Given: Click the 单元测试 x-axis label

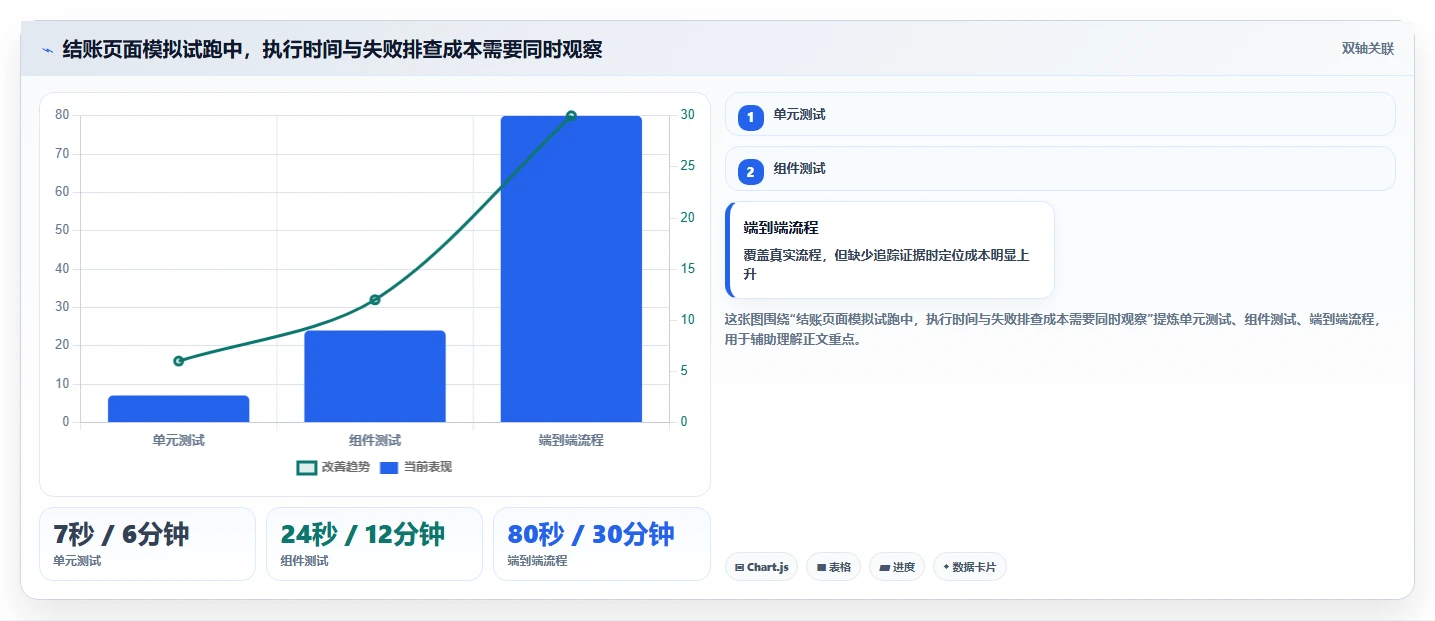Looking at the screenshot, I should [178, 440].
